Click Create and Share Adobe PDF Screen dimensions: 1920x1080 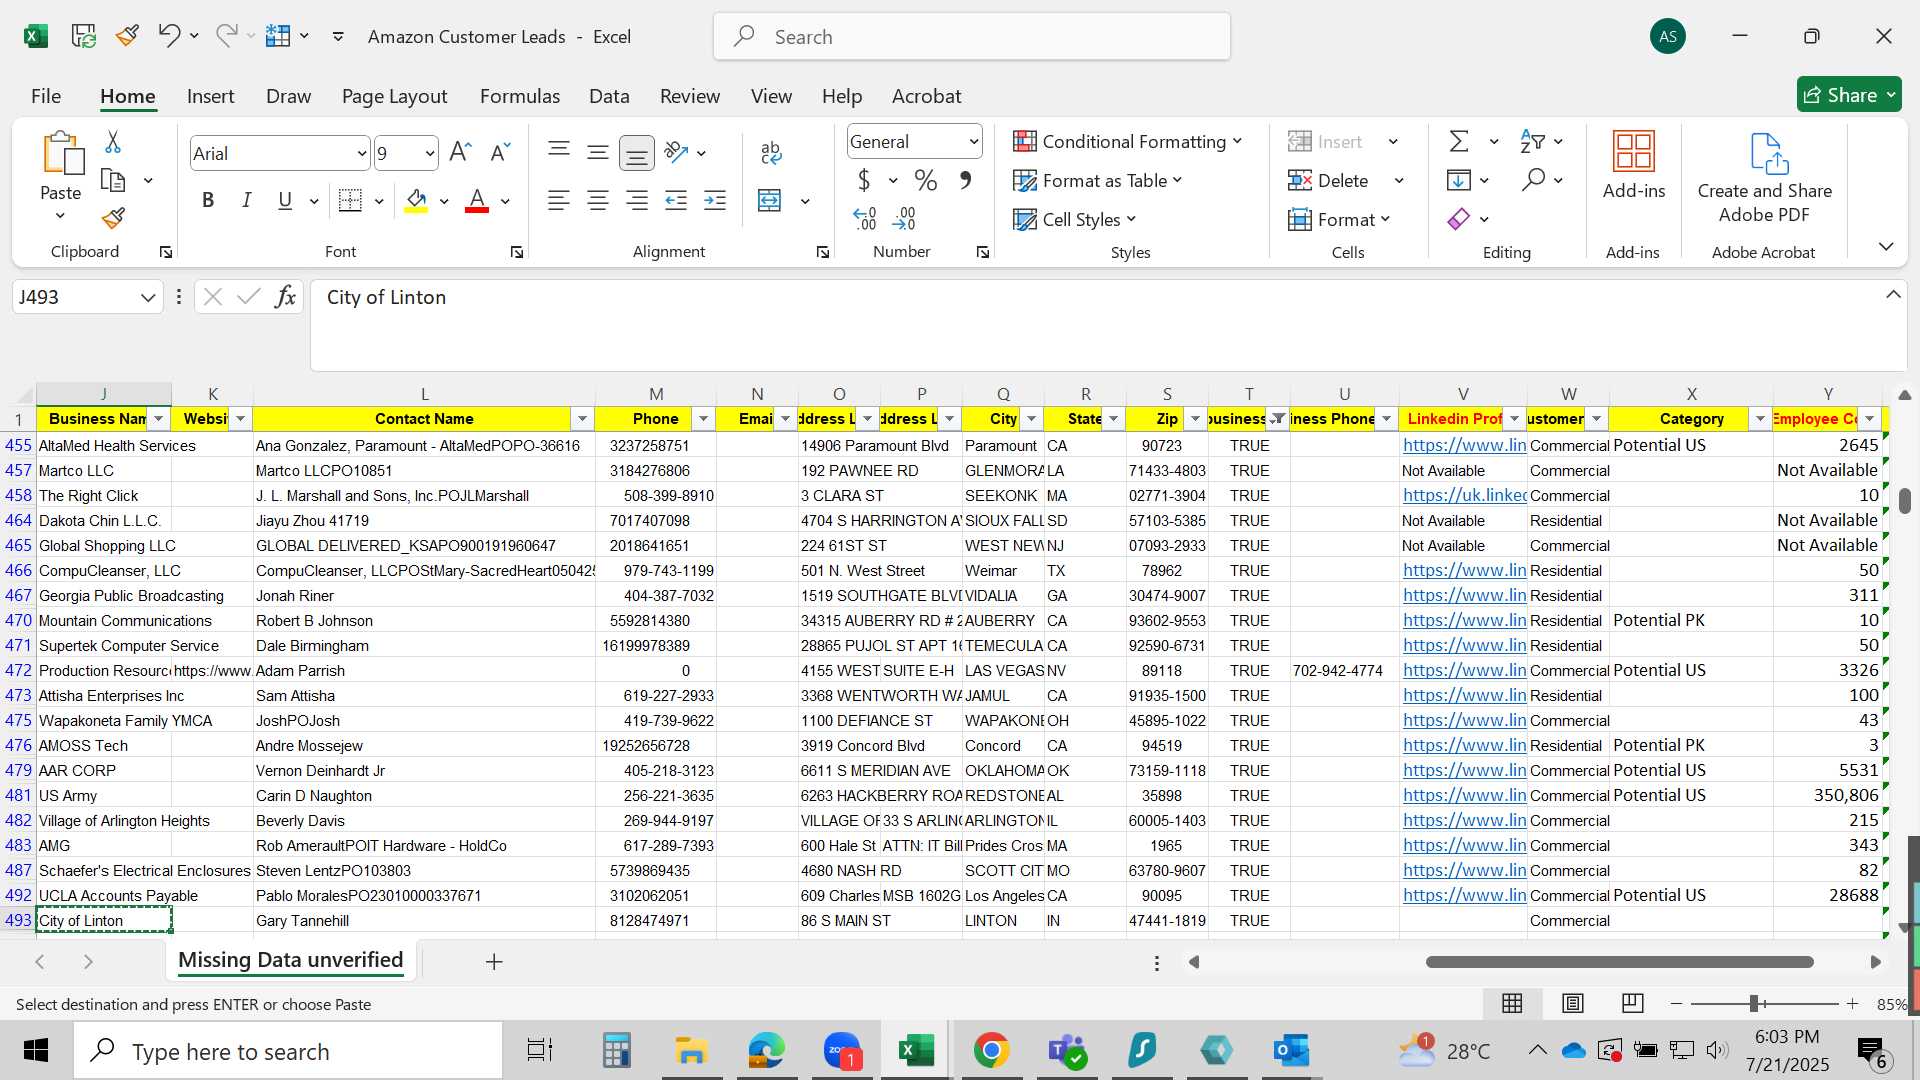point(1765,177)
